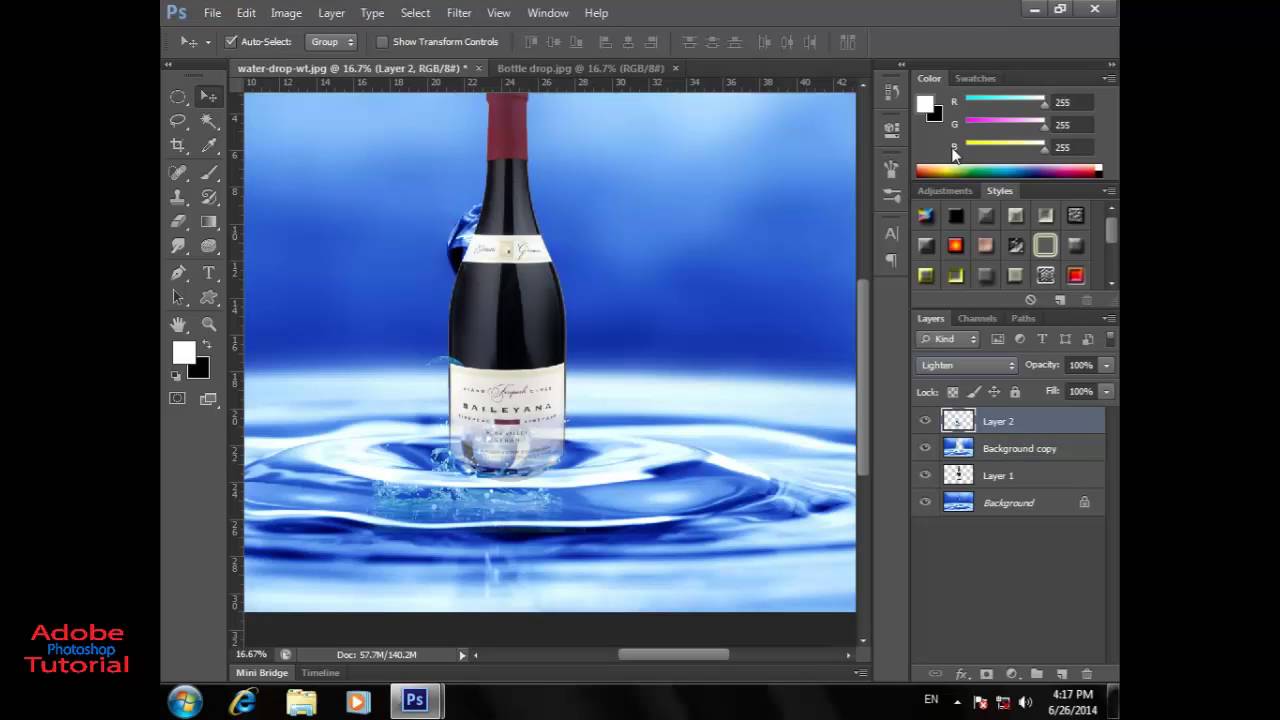Screen dimensions: 1280x720
Task: Click the Add layer style fx icon
Action: tap(962, 674)
